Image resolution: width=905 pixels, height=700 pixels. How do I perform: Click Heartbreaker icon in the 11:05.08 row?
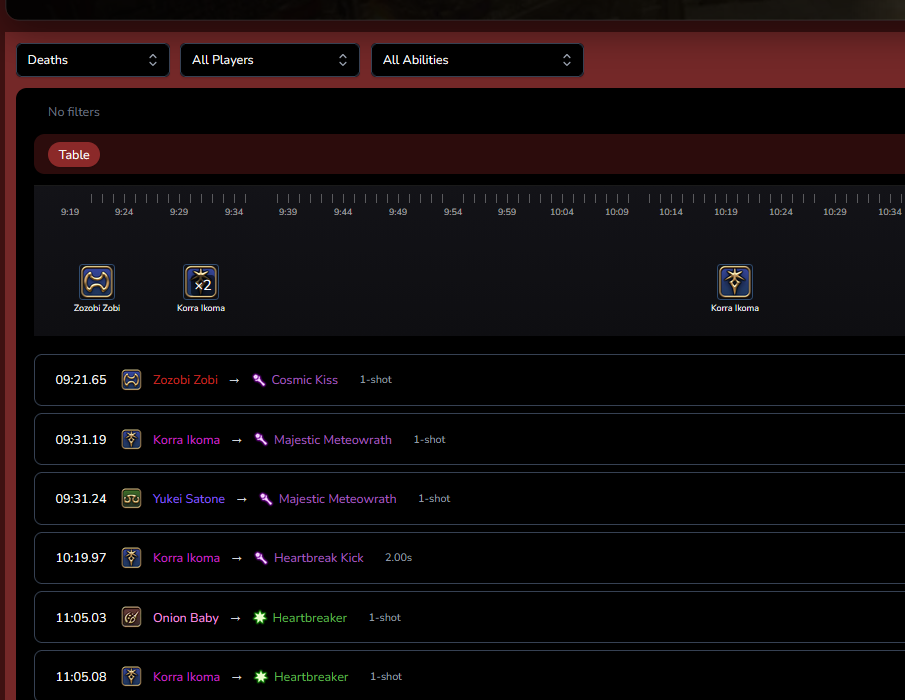pyautogui.click(x=261, y=676)
